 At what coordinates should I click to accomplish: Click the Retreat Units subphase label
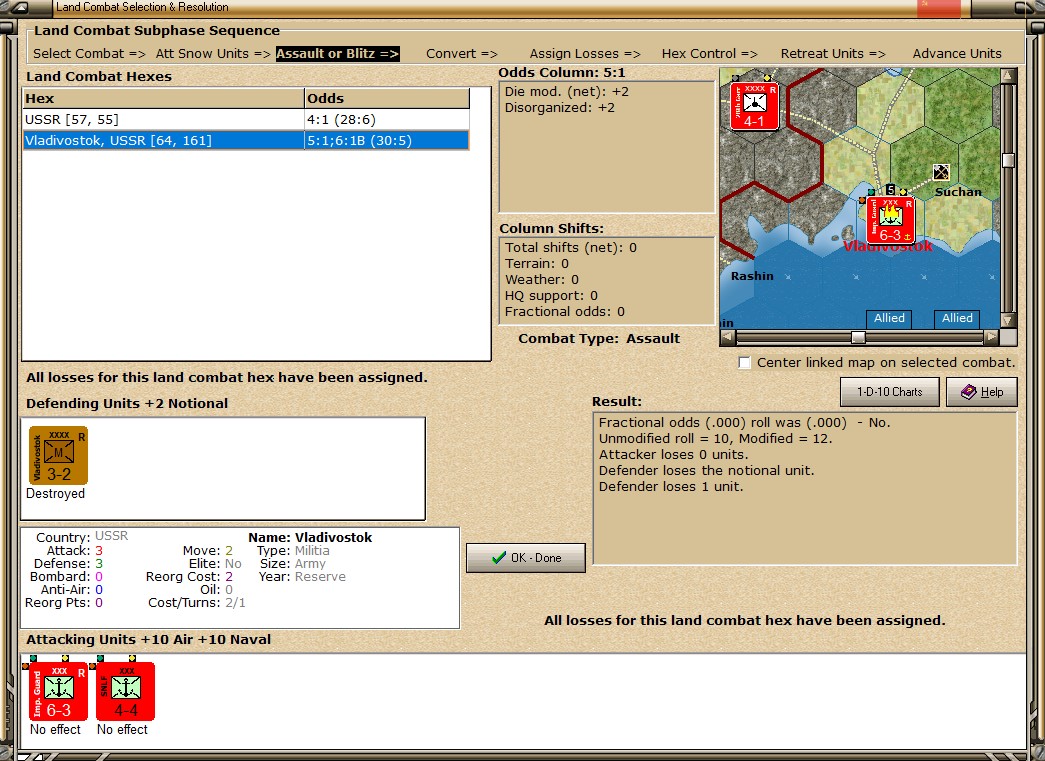(833, 53)
